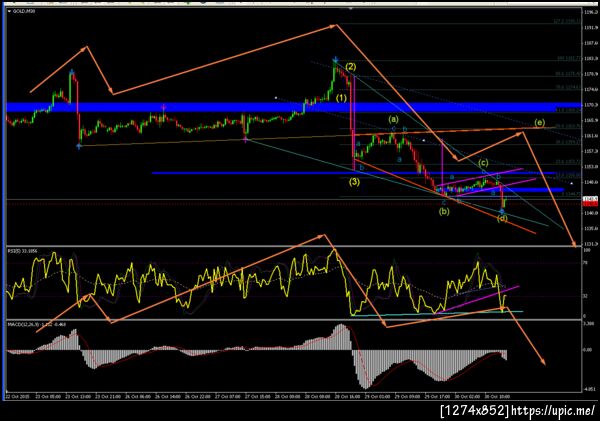Image resolution: width=600 pixels, height=421 pixels.
Task: Select the (a) wave label
Action: [x=393, y=119]
